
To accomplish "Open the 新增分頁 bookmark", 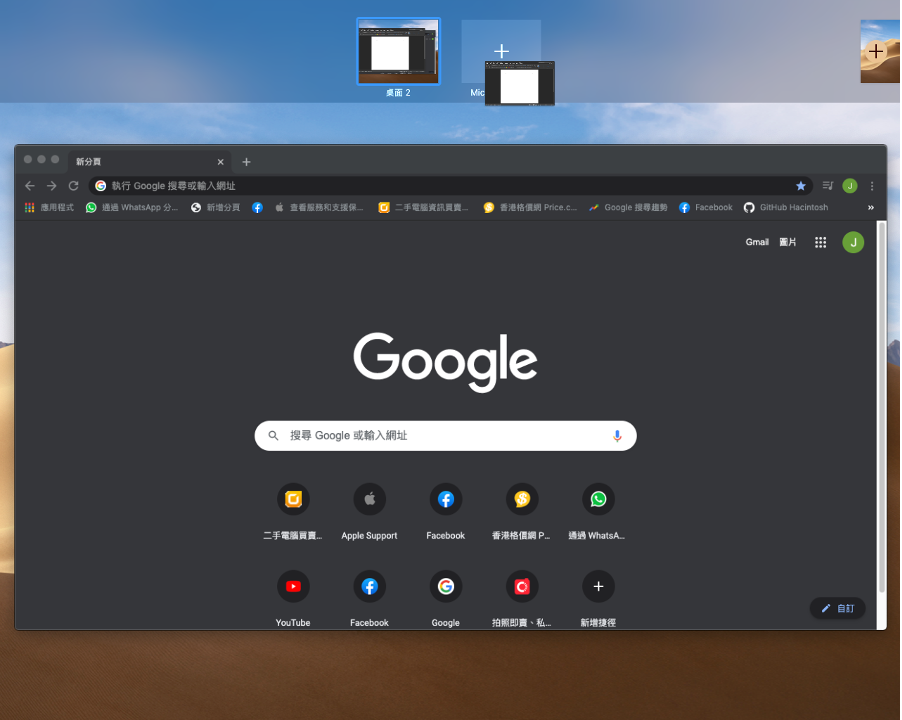I will tap(216, 208).
